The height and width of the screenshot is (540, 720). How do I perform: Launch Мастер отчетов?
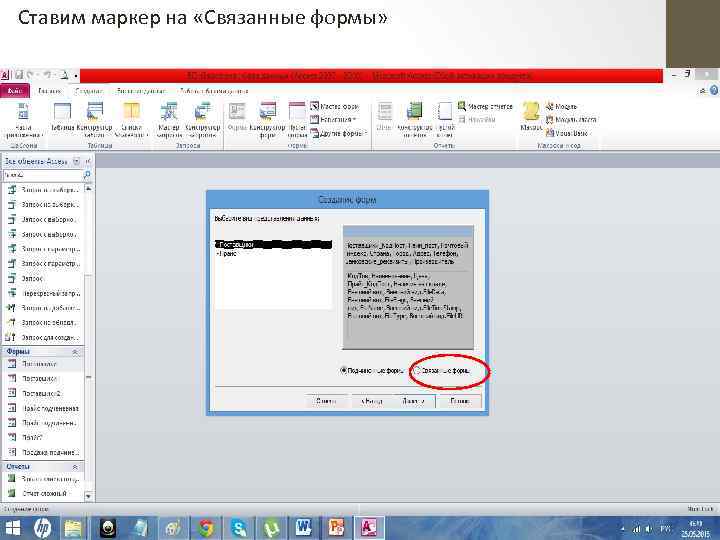[485, 107]
